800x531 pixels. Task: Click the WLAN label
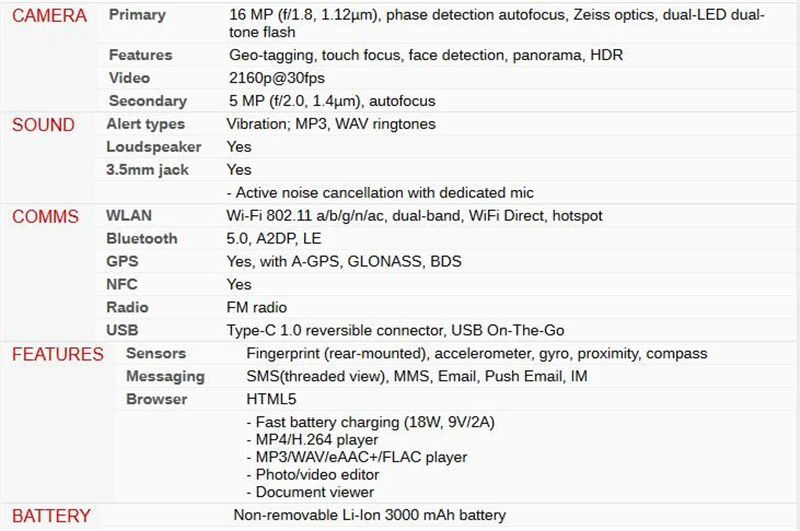(129, 216)
